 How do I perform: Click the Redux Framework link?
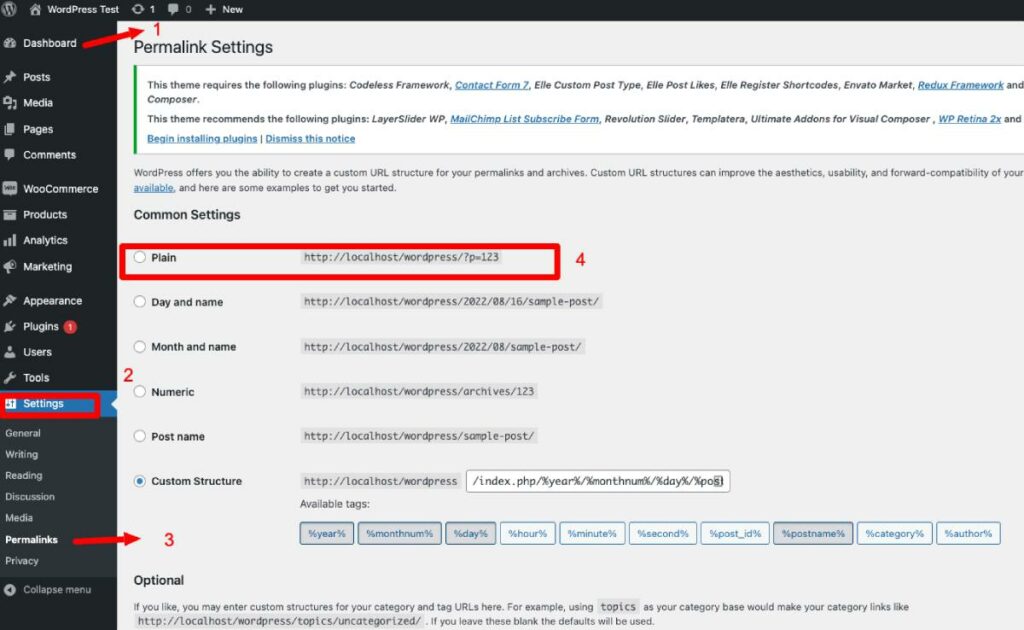[x=961, y=85]
